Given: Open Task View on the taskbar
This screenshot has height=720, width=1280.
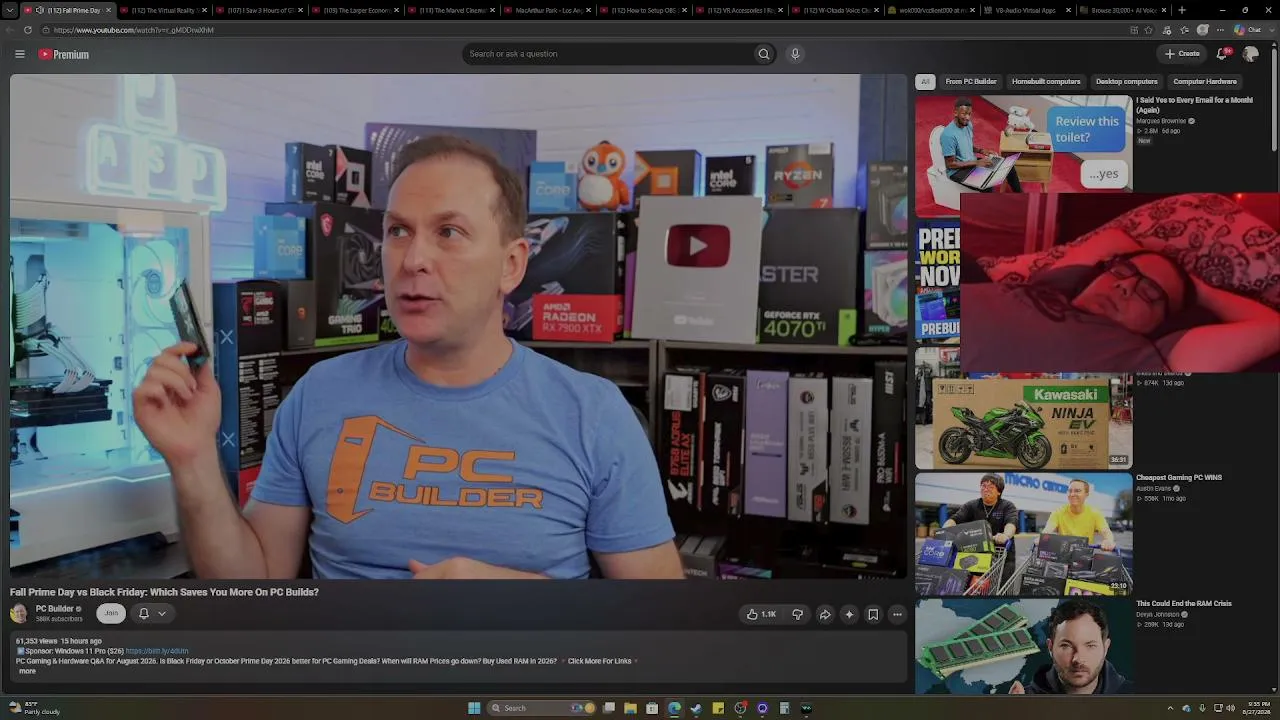Looking at the screenshot, I should [608, 708].
